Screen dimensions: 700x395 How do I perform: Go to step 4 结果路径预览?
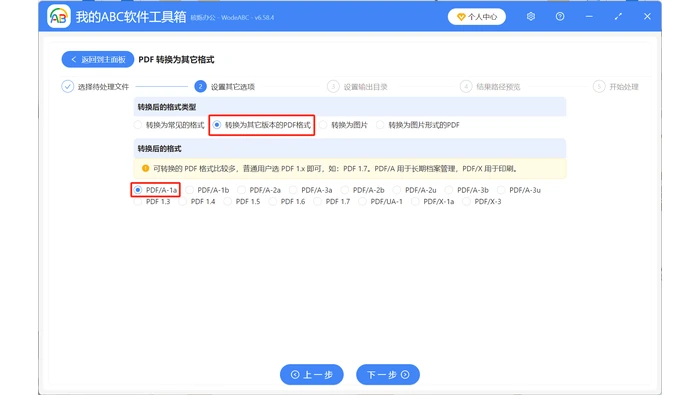pyautogui.click(x=490, y=87)
